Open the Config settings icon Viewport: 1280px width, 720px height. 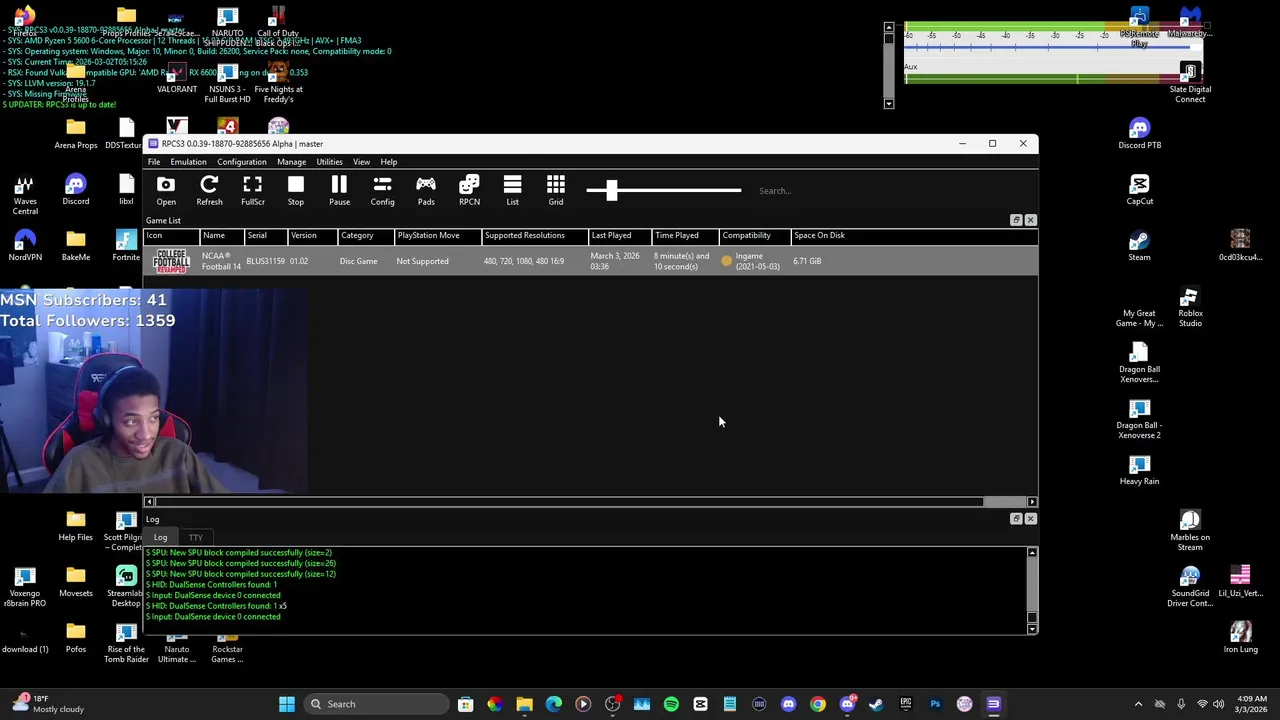(x=382, y=190)
